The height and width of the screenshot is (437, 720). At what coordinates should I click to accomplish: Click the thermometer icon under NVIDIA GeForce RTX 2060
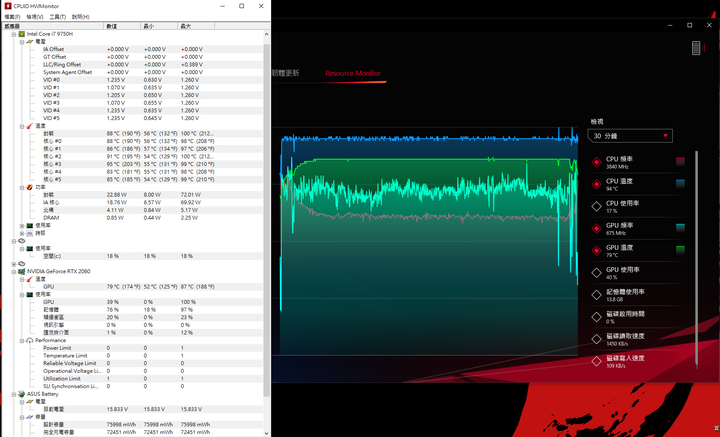29,279
